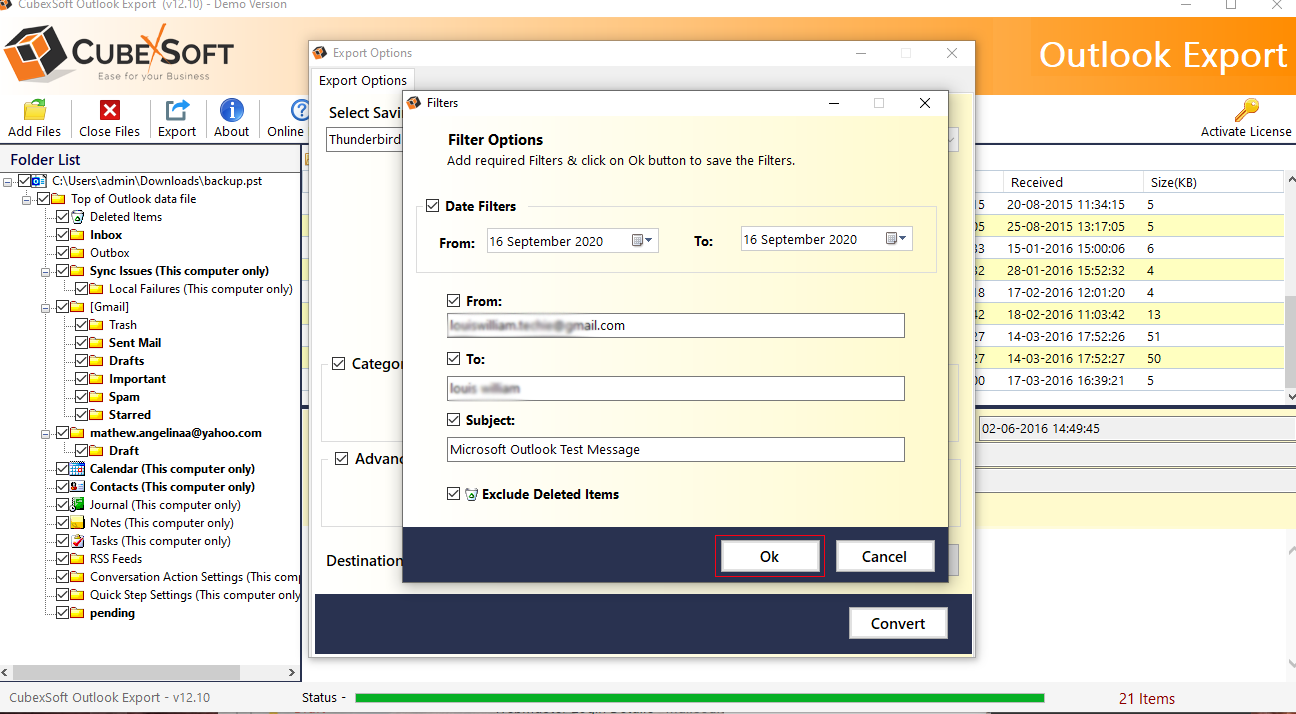1296x714 pixels.
Task: Click the Online help toolbar icon
Action: pos(298,110)
